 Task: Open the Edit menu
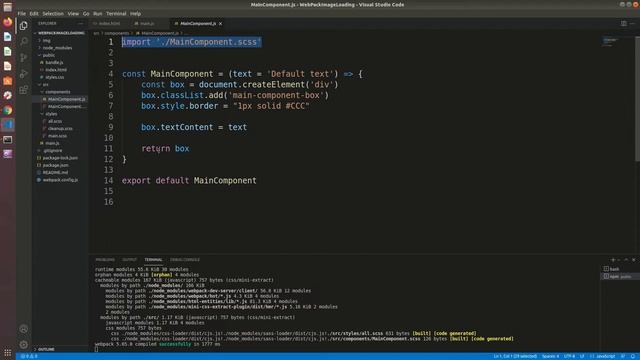[34, 13]
